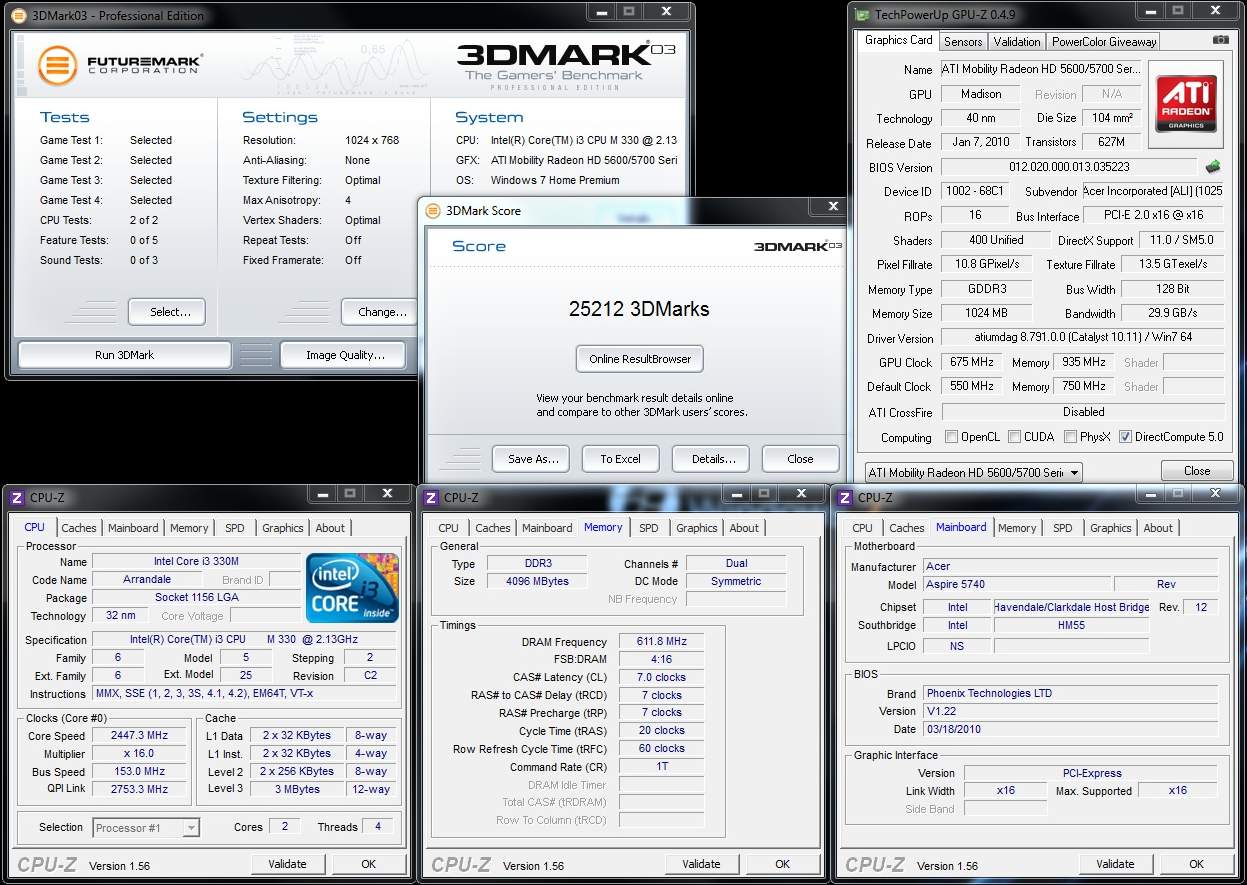This screenshot has width=1247, height=885.
Task: Click the Aspire 5740 model field
Action: coord(1016,584)
